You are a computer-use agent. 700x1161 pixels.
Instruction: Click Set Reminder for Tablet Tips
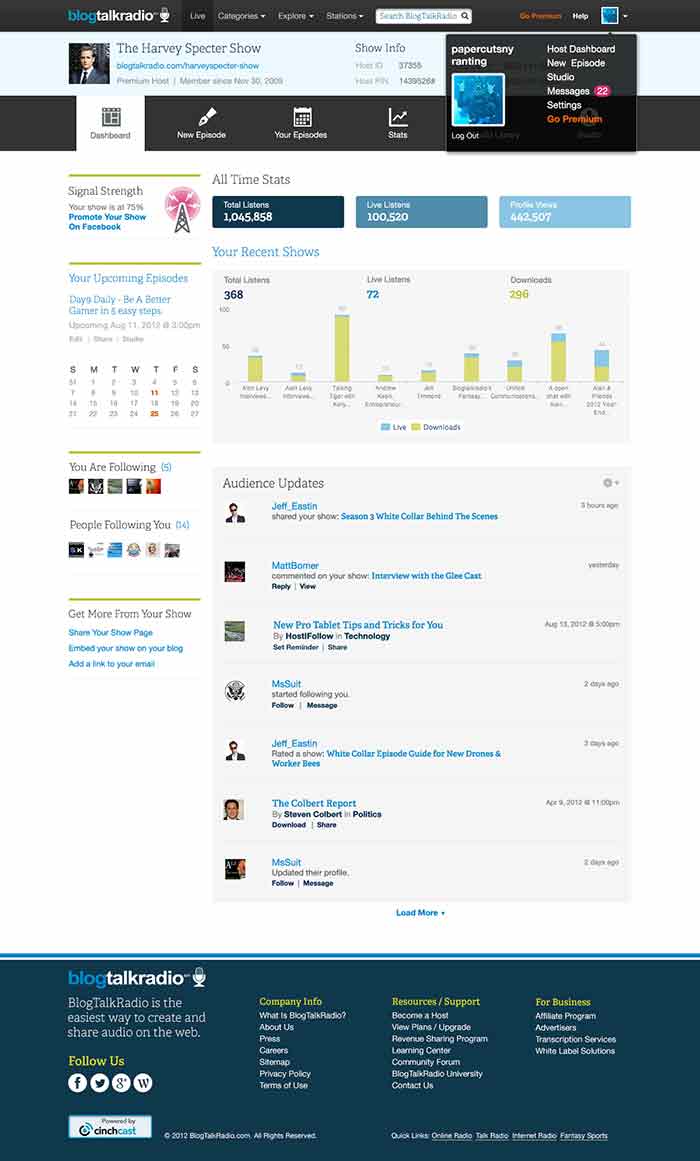coord(296,647)
